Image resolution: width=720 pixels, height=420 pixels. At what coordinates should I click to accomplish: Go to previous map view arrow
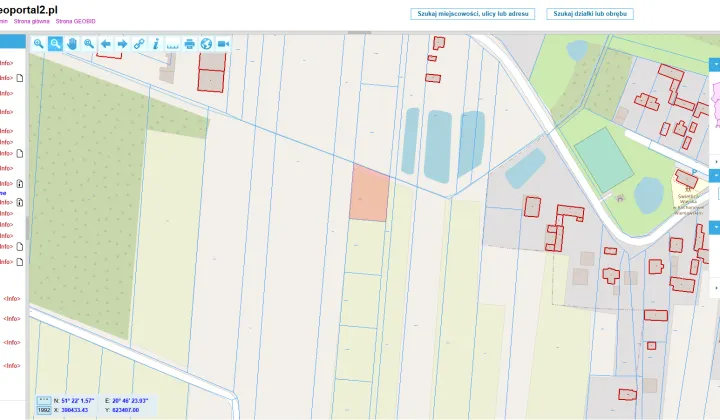pyautogui.click(x=106, y=44)
